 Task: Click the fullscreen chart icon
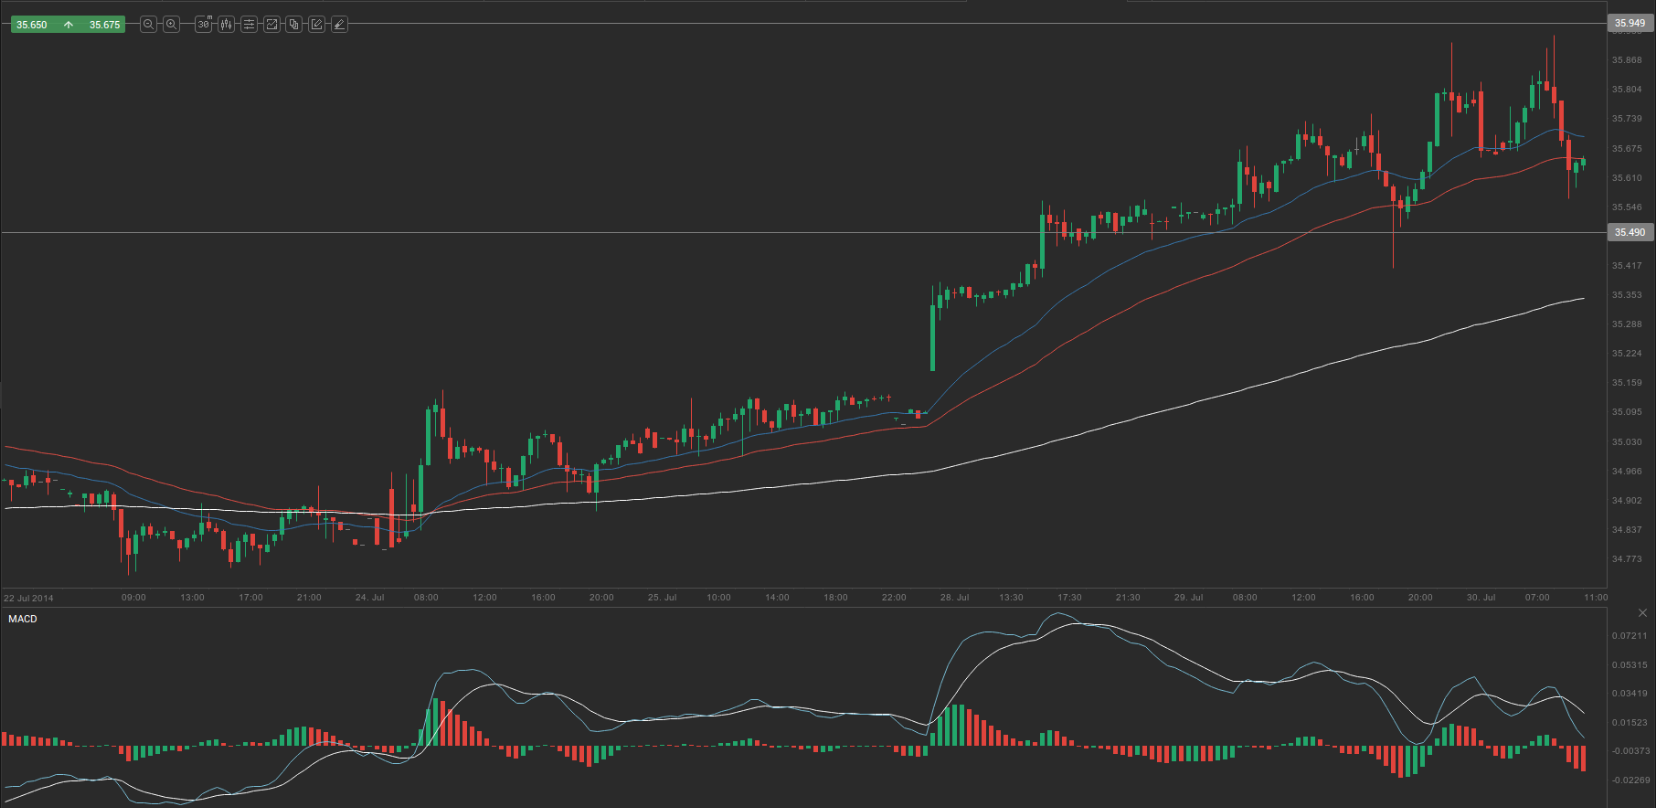click(x=271, y=24)
